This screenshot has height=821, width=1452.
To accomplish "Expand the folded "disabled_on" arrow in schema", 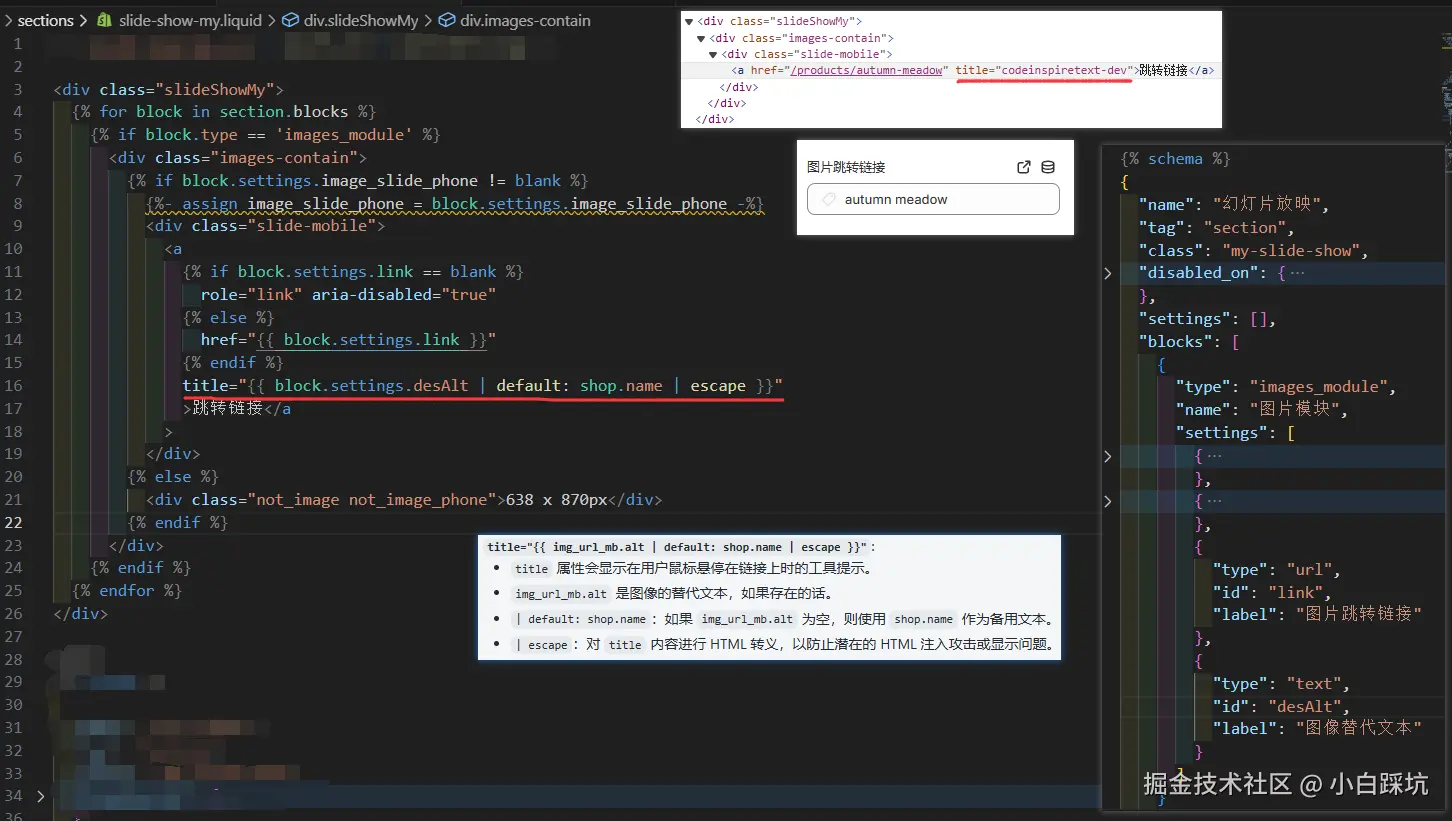I will pos(1107,273).
